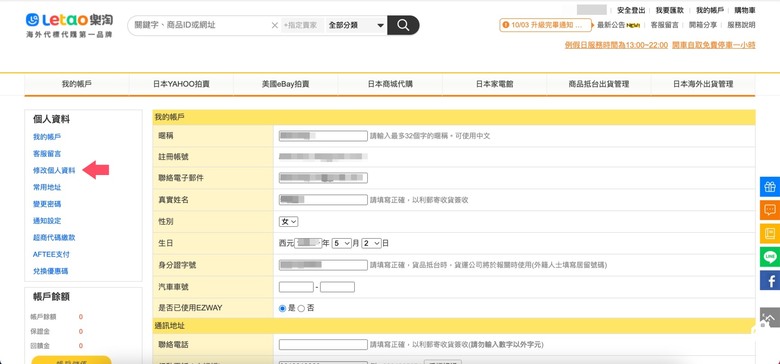
Task: Open the orange chat bubble icon
Action: point(770,210)
